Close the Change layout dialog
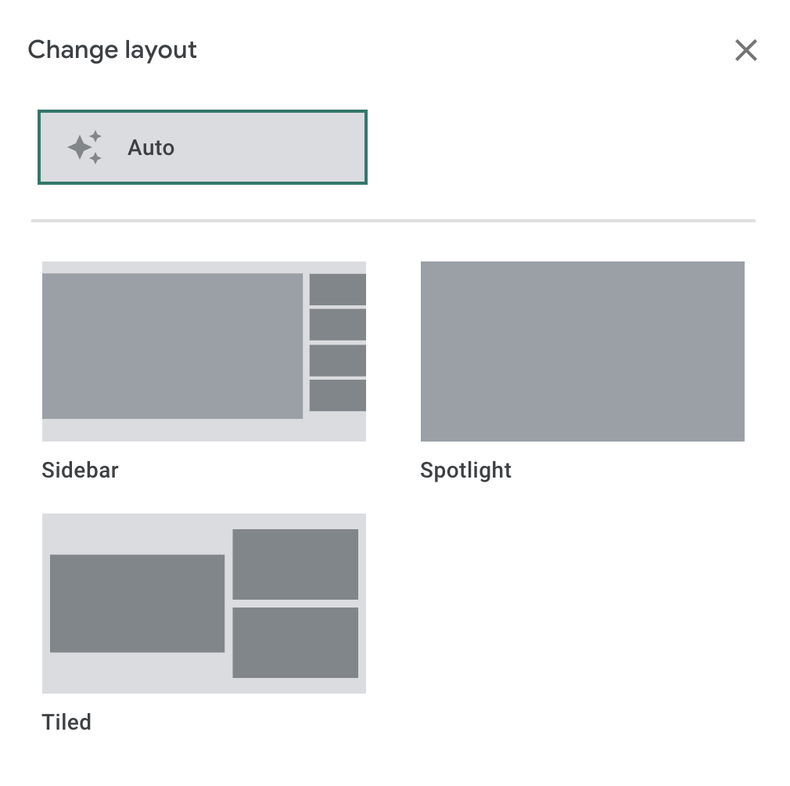The height and width of the screenshot is (786, 790). (745, 50)
